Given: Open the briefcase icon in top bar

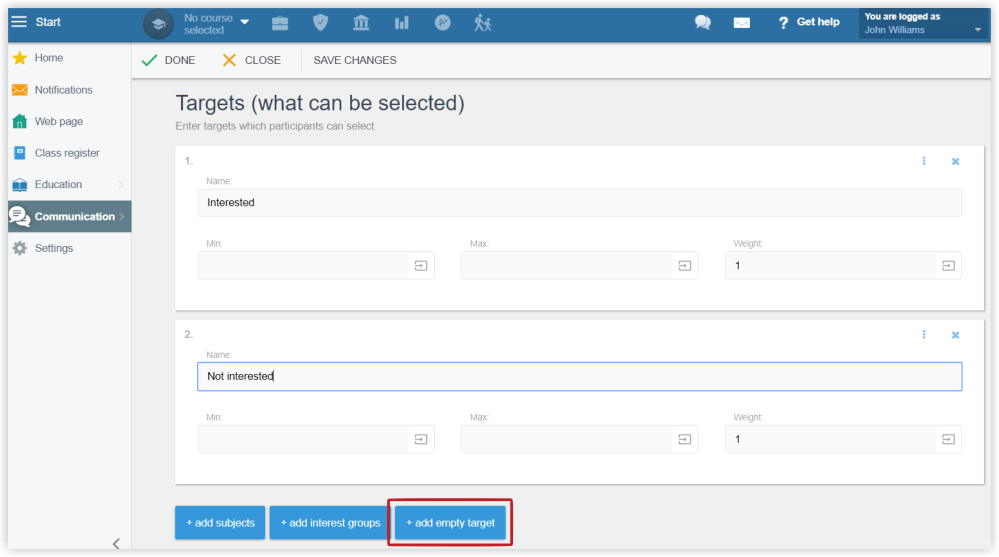Looking at the screenshot, I should [x=280, y=24].
